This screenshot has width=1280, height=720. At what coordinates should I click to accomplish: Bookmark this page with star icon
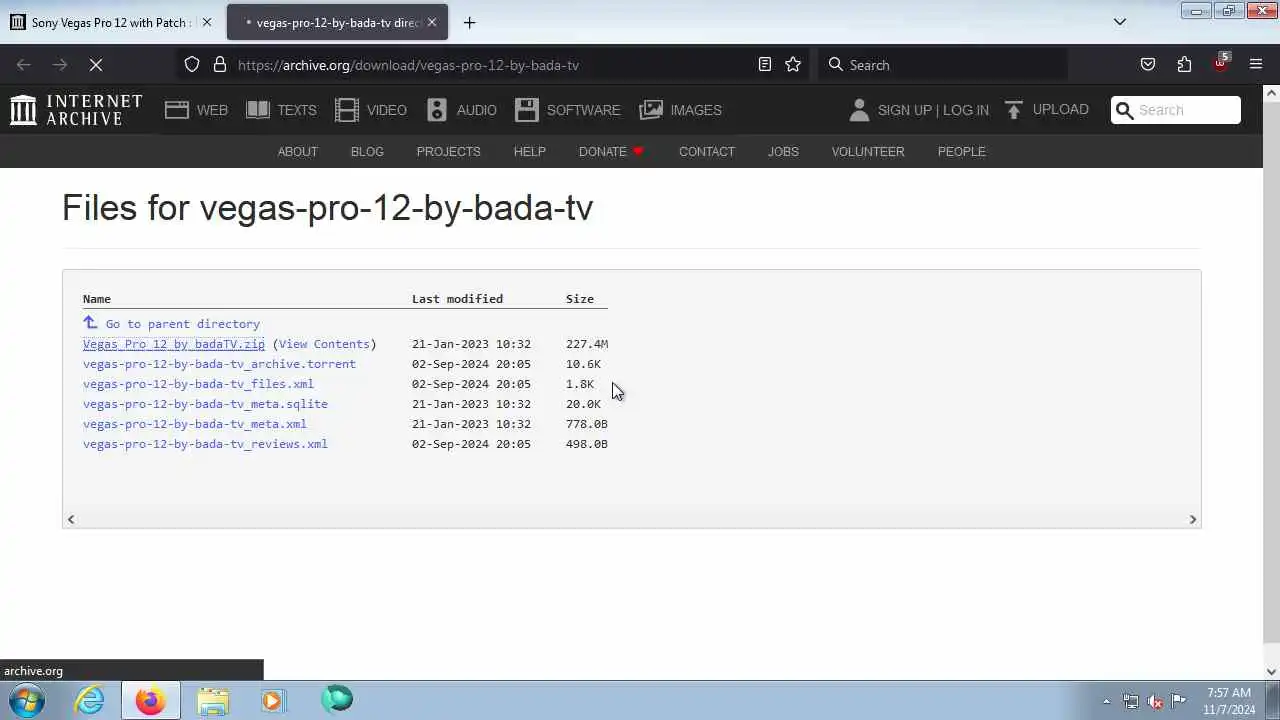(x=793, y=65)
